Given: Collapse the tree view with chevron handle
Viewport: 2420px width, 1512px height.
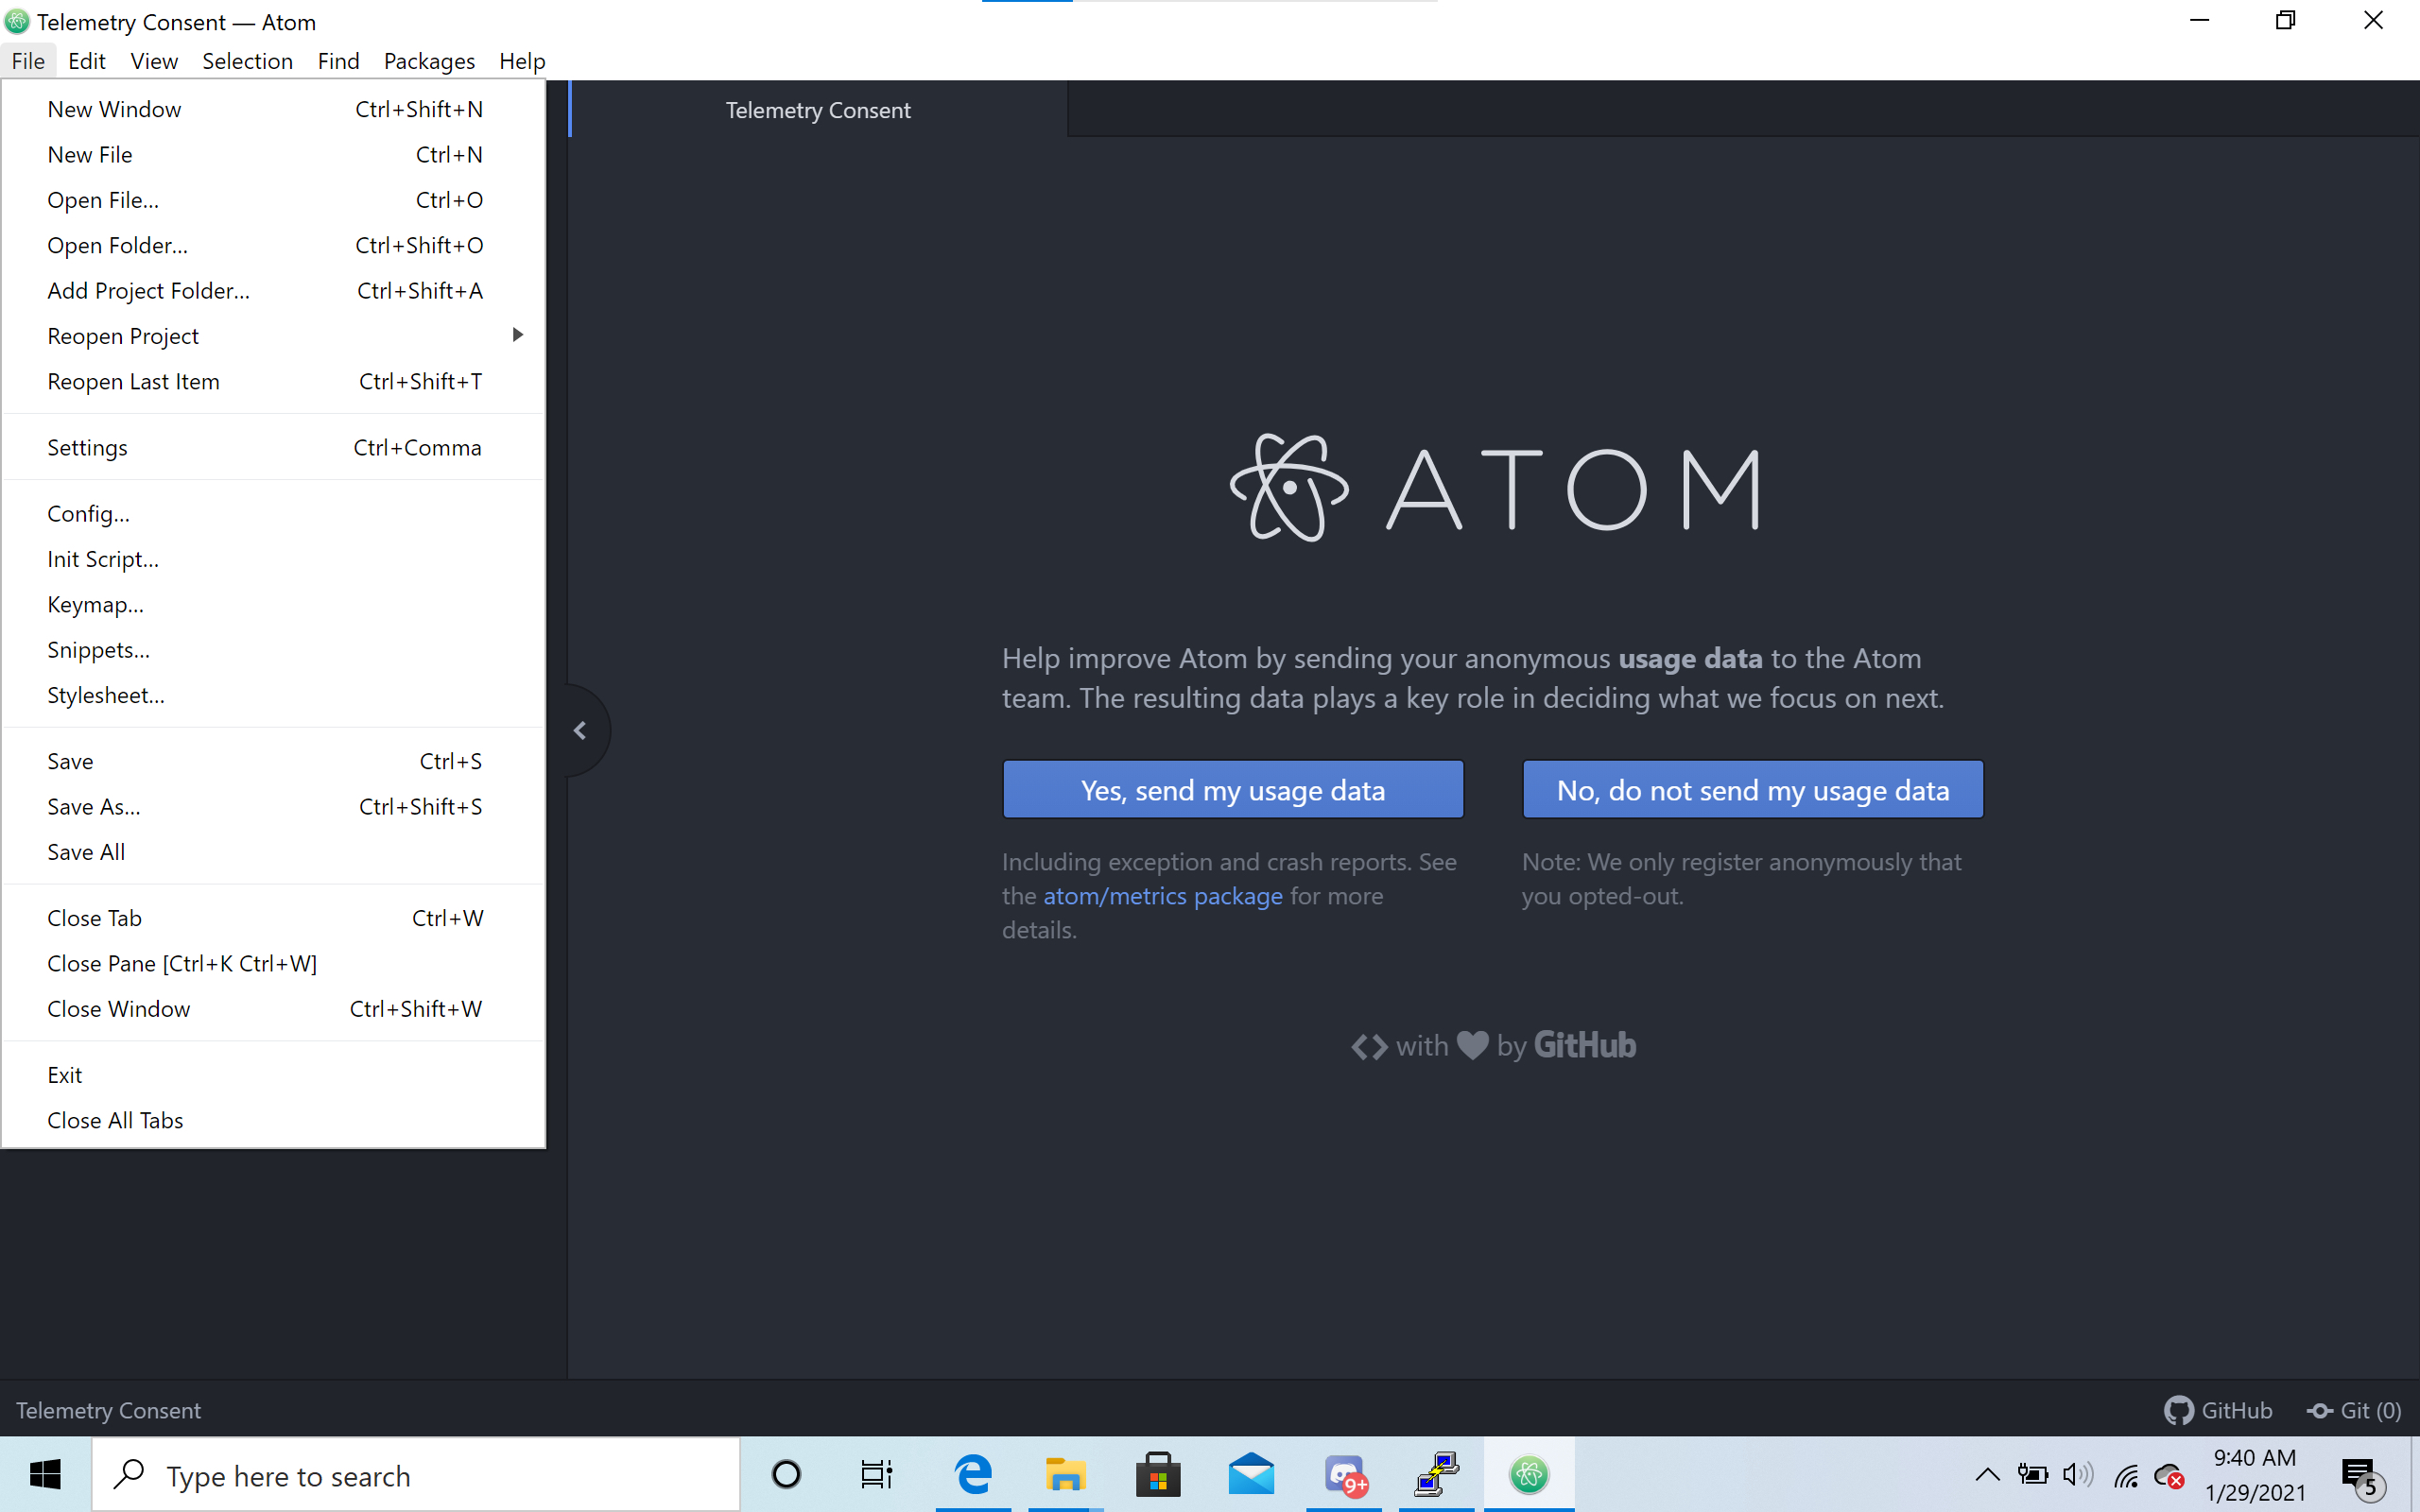Looking at the screenshot, I should pyautogui.click(x=581, y=731).
